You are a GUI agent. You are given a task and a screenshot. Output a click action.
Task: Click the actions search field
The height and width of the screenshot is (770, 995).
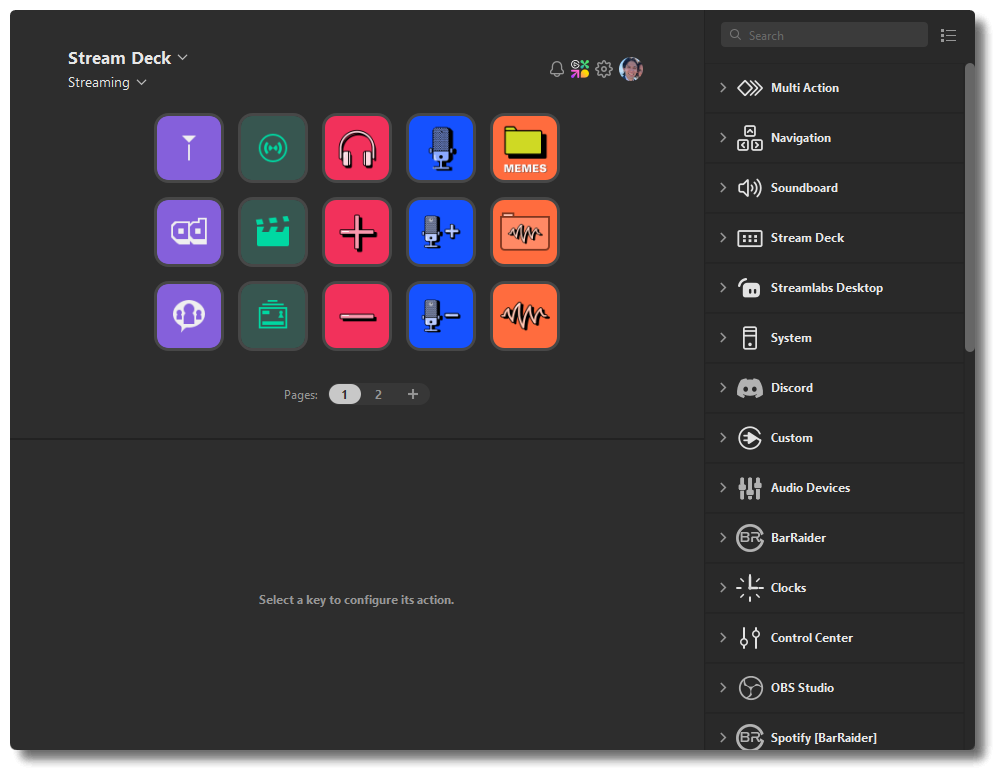[824, 34]
